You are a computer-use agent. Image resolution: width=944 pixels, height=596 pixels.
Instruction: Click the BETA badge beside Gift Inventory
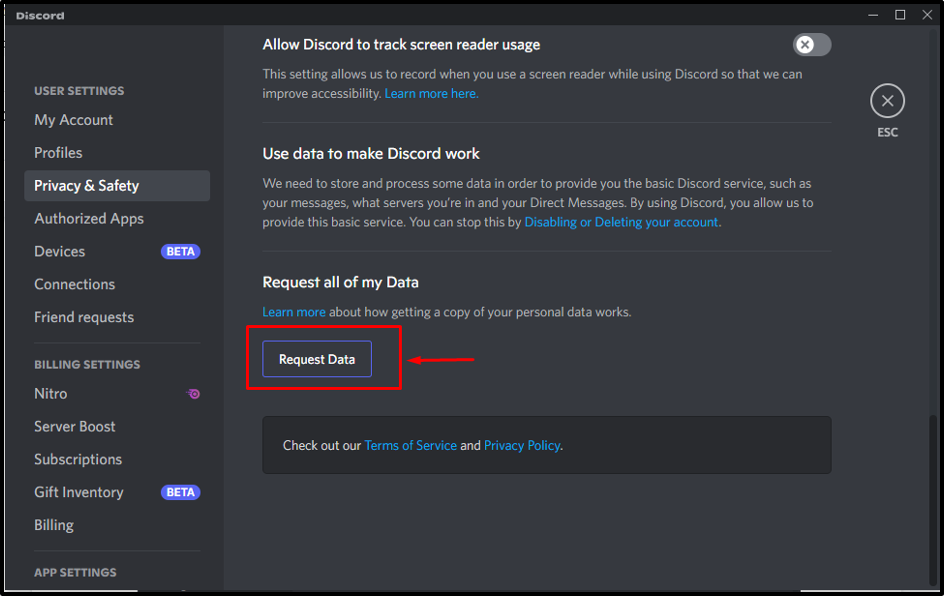[180, 493]
